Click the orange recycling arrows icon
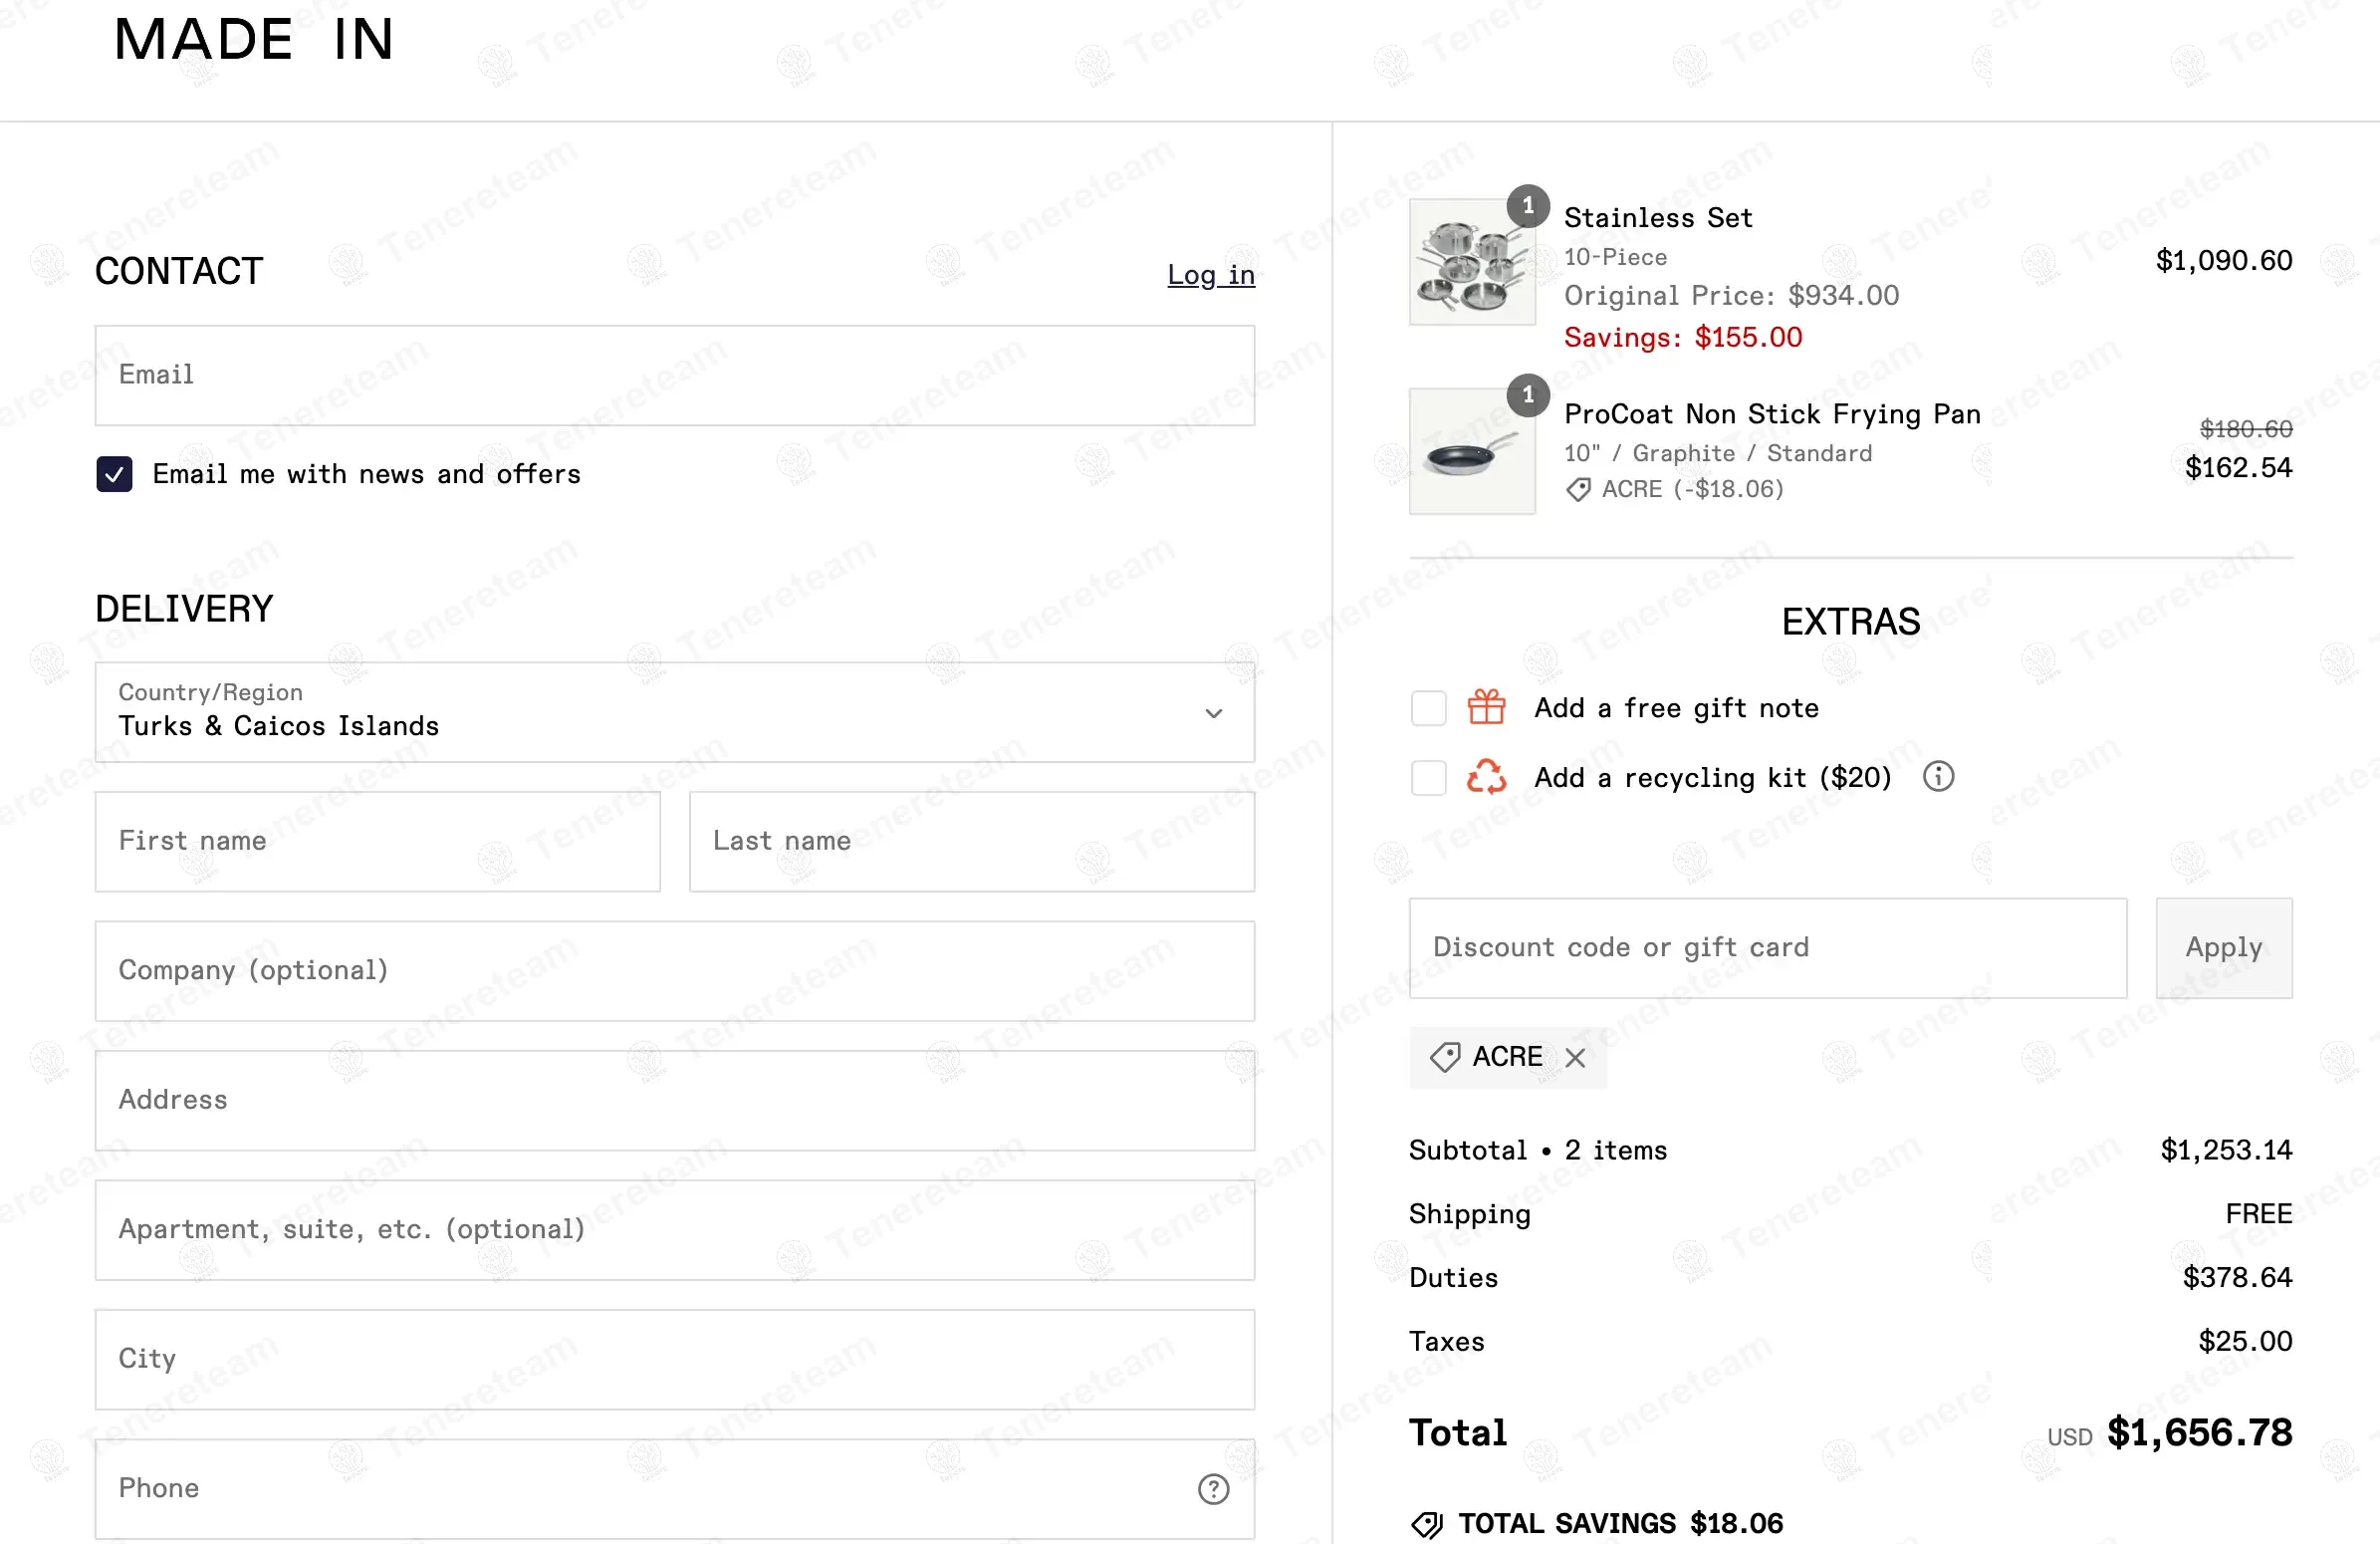The height and width of the screenshot is (1544, 2380). click(x=1486, y=777)
